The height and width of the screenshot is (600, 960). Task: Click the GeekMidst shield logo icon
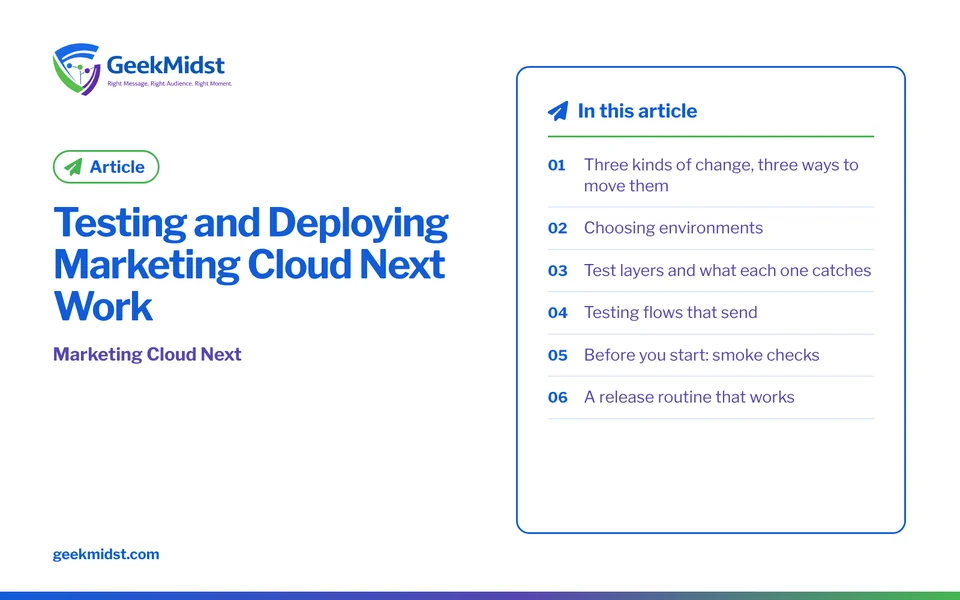(77, 69)
